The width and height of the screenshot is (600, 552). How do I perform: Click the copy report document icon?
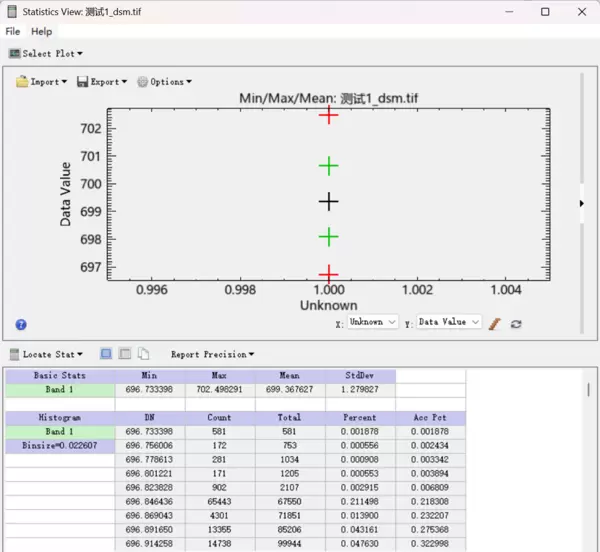point(144,354)
